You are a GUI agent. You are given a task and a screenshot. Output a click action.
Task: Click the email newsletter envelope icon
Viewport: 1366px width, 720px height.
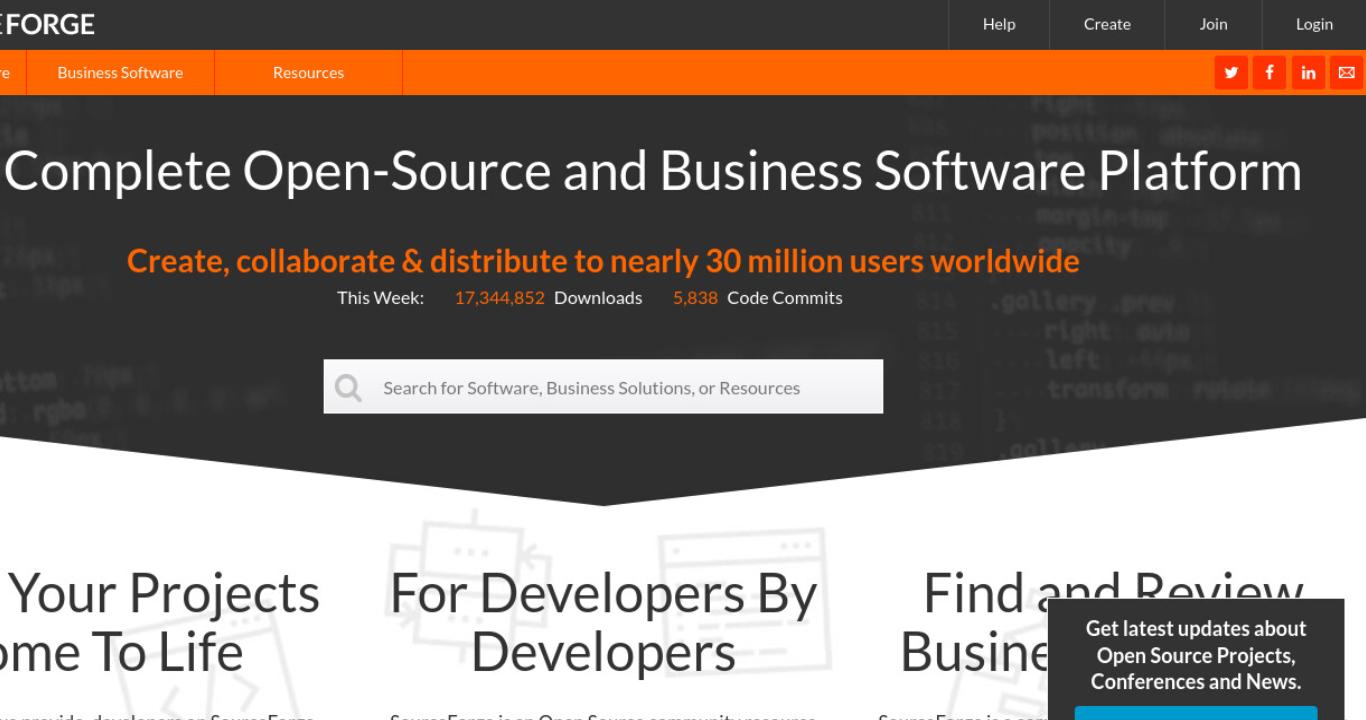click(x=1346, y=73)
